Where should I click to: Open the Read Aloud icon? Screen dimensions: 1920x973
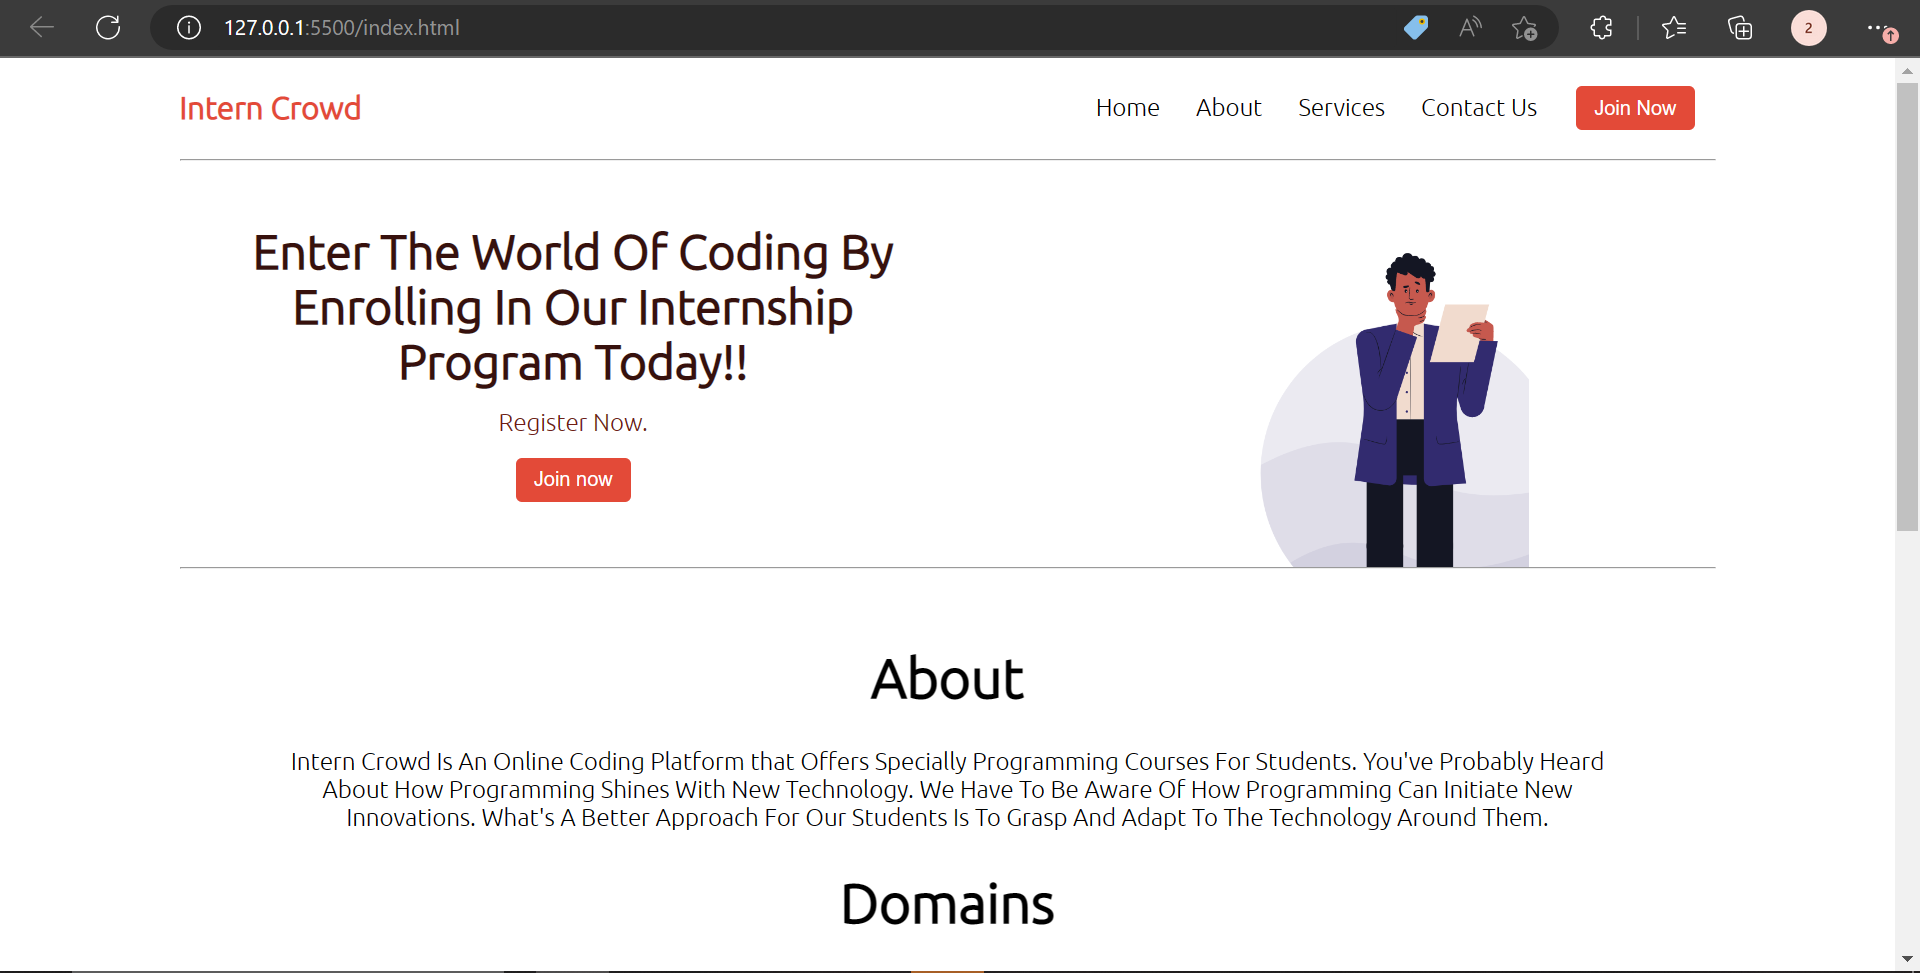coord(1470,28)
